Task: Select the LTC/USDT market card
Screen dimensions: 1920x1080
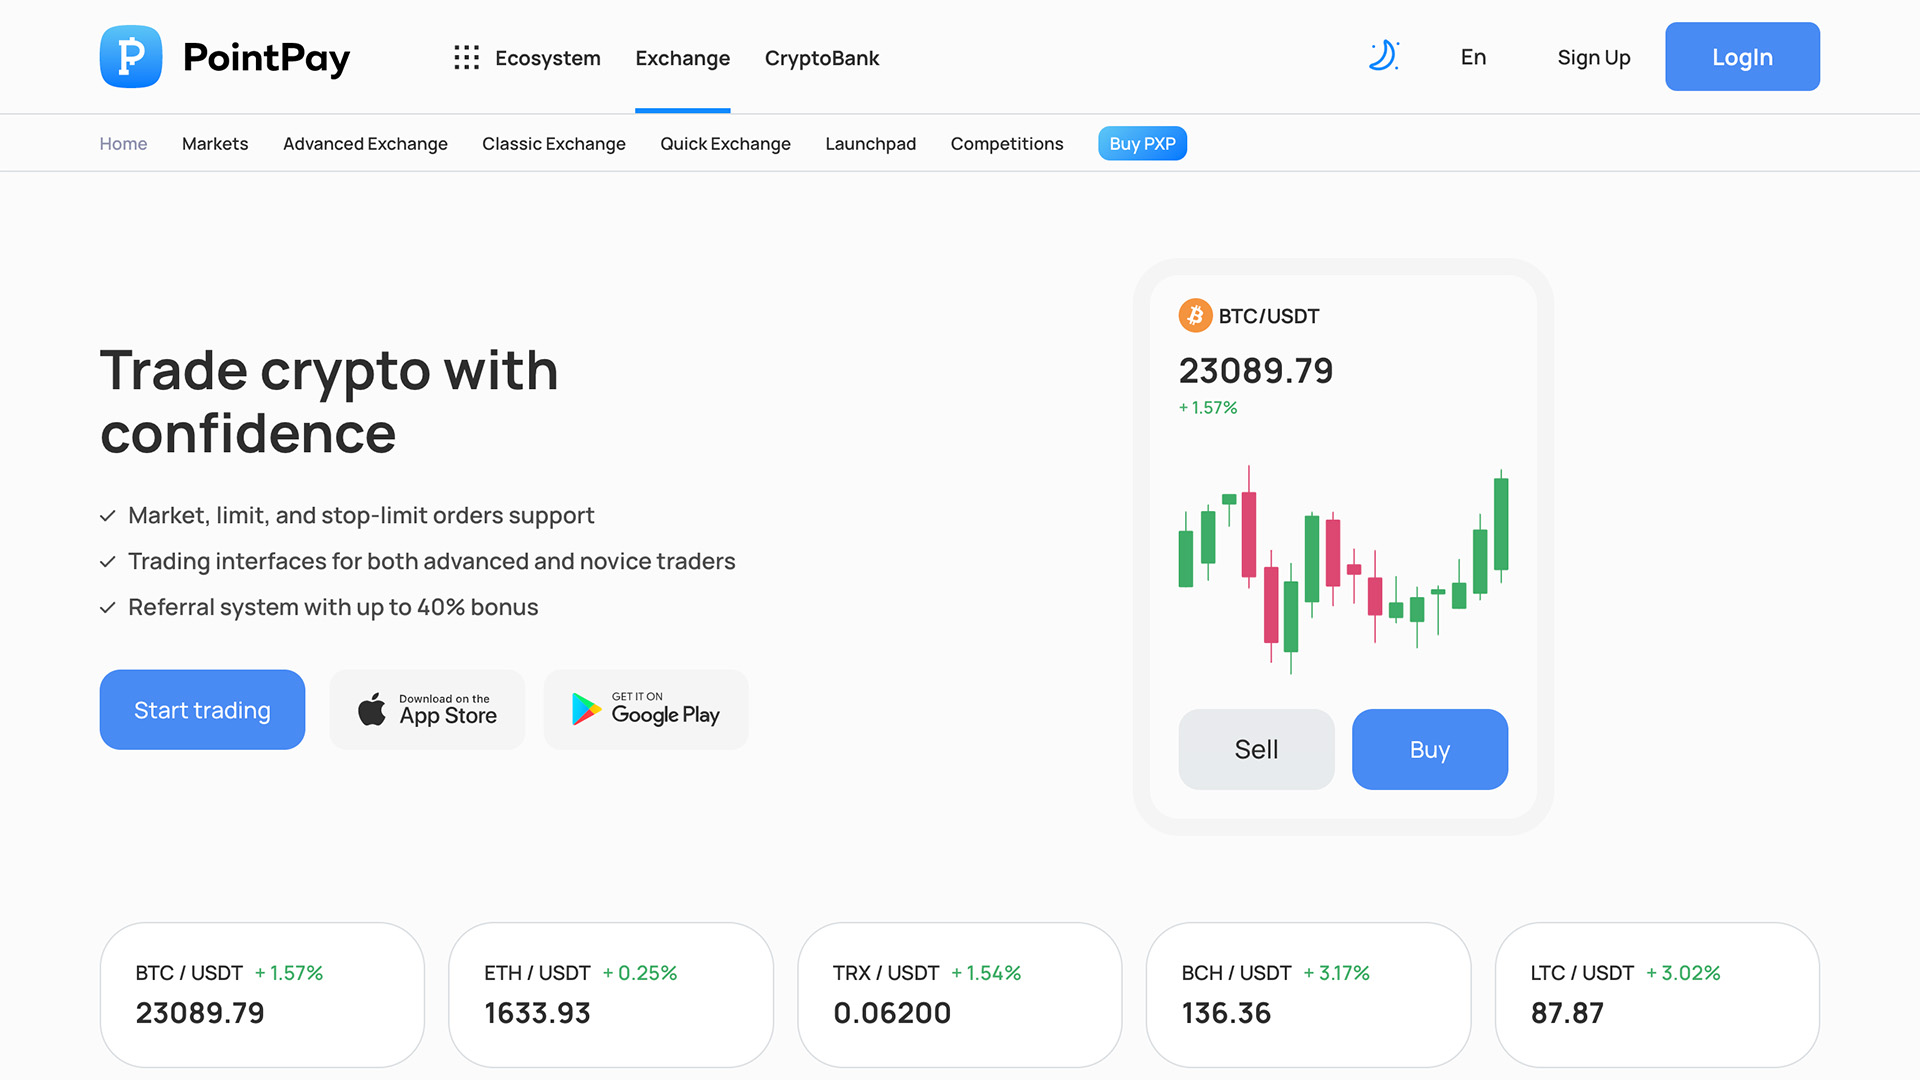Action: (1656, 995)
